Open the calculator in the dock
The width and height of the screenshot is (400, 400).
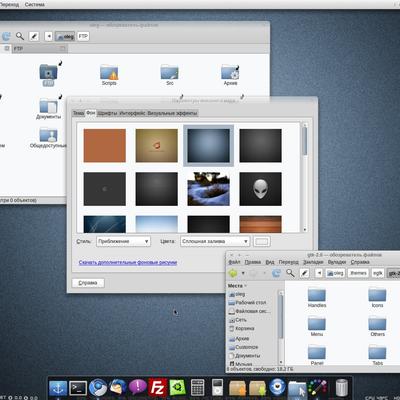(x=197, y=388)
